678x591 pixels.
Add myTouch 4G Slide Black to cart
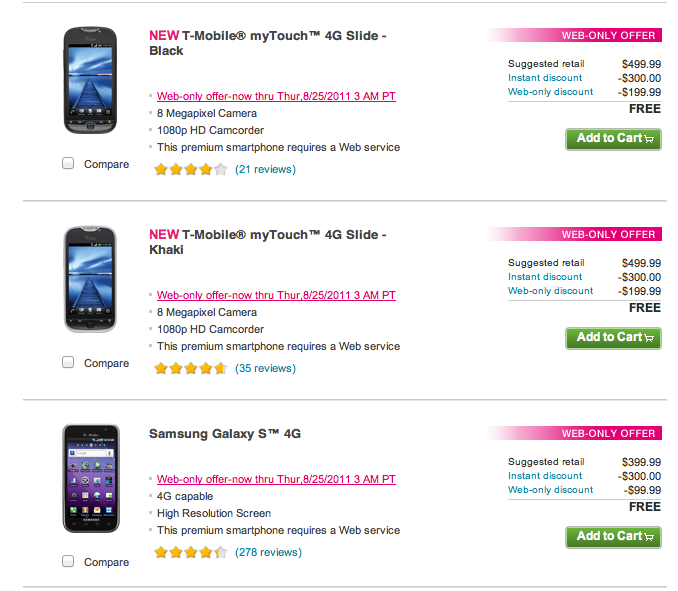[x=613, y=139]
